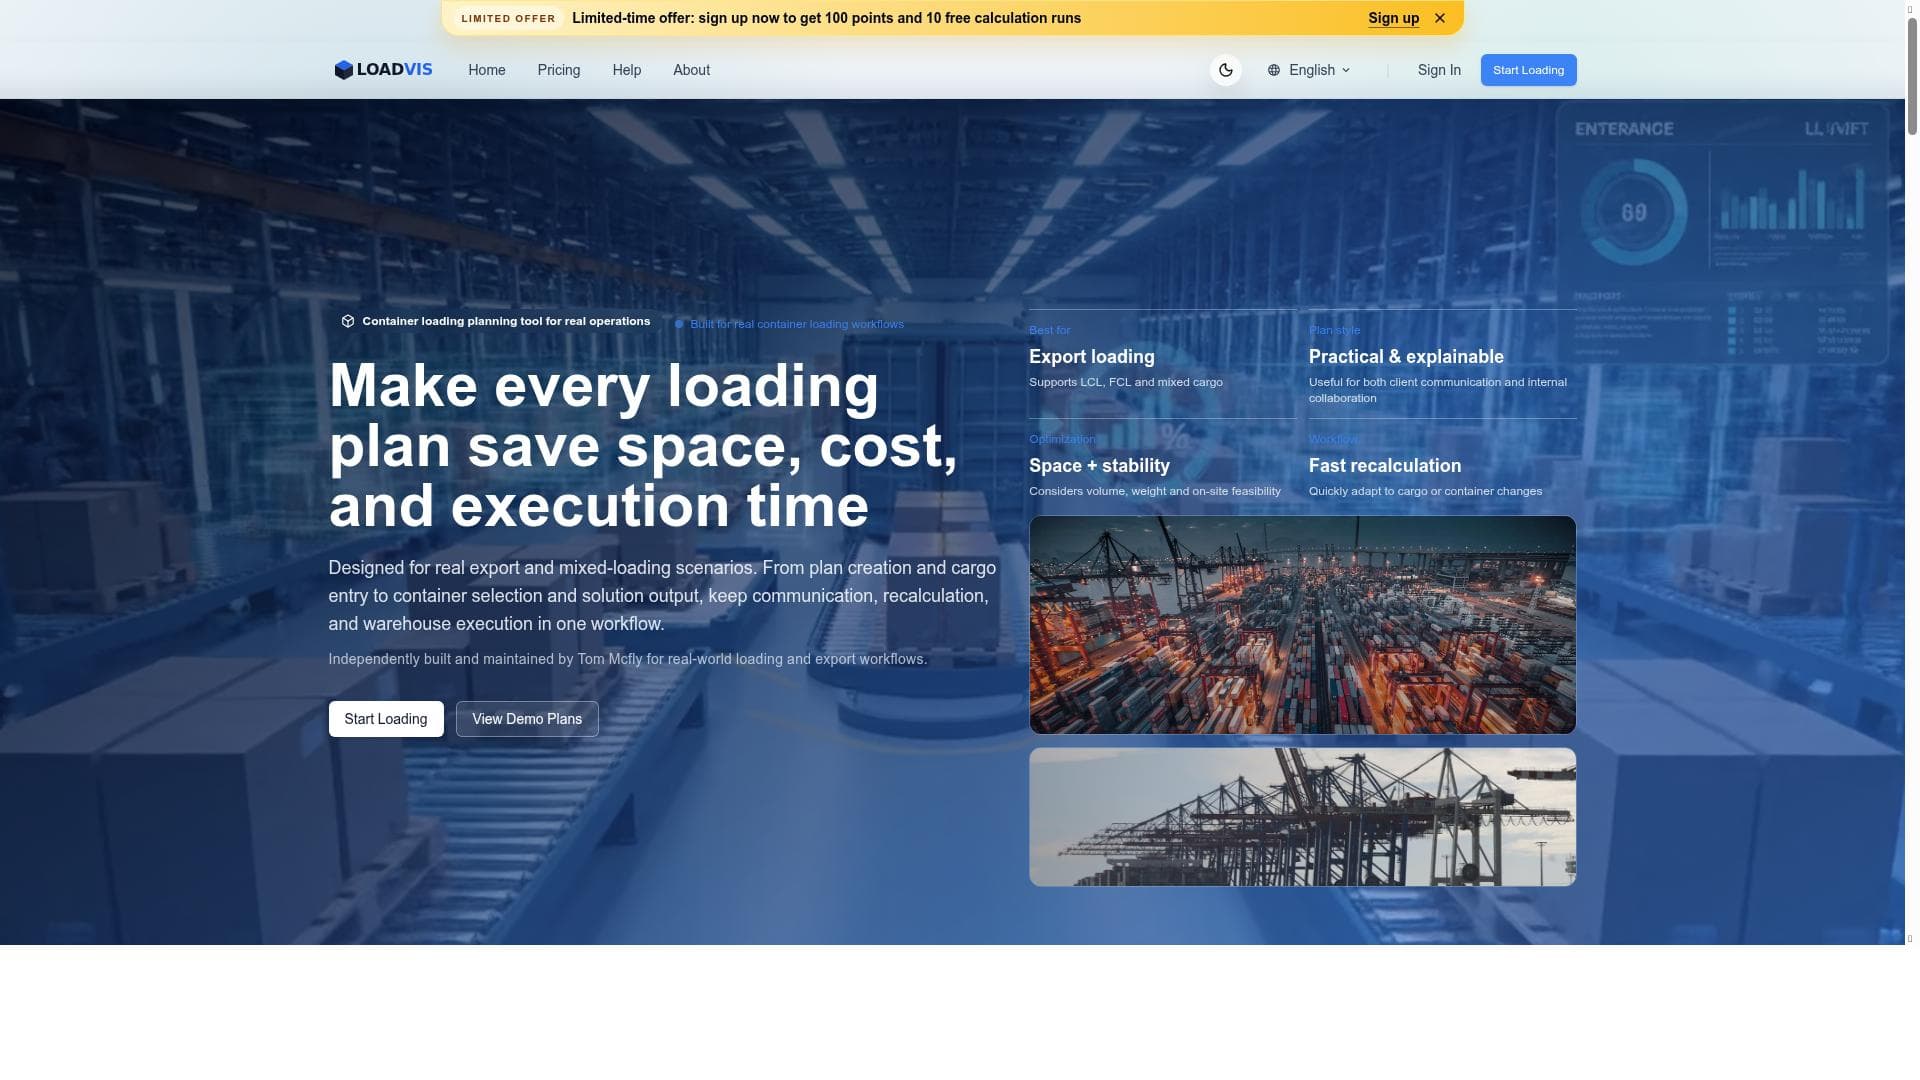Toggle dark mode with moon icon
Image resolution: width=1920 pixels, height=1080 pixels.
coord(1225,70)
